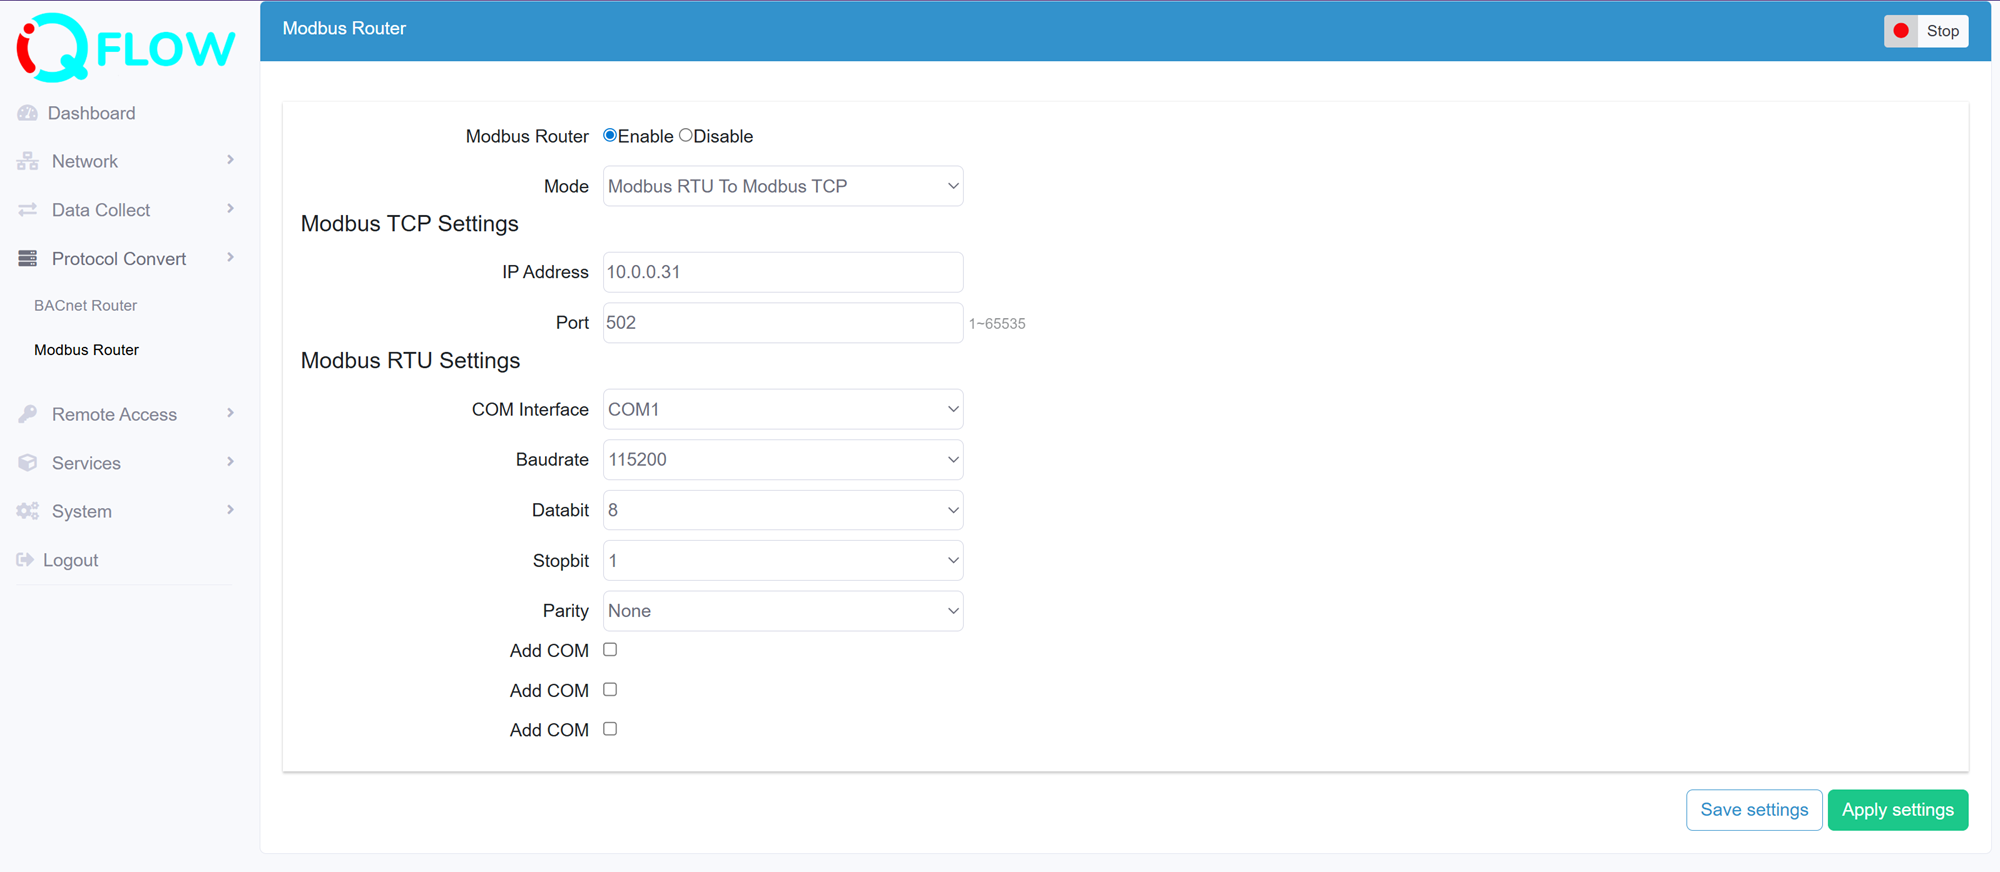This screenshot has height=872, width=2000.
Task: Open the COM Interface dropdown
Action: pyautogui.click(x=783, y=409)
